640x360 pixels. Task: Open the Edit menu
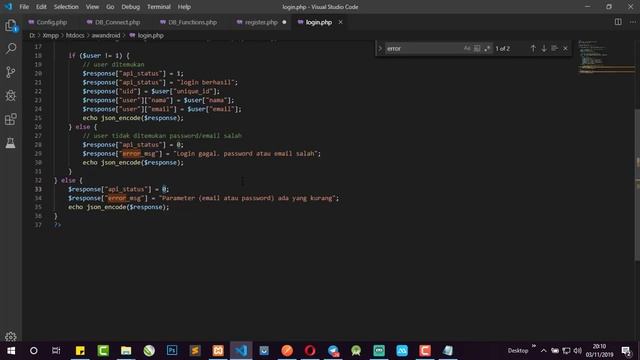point(41,7)
